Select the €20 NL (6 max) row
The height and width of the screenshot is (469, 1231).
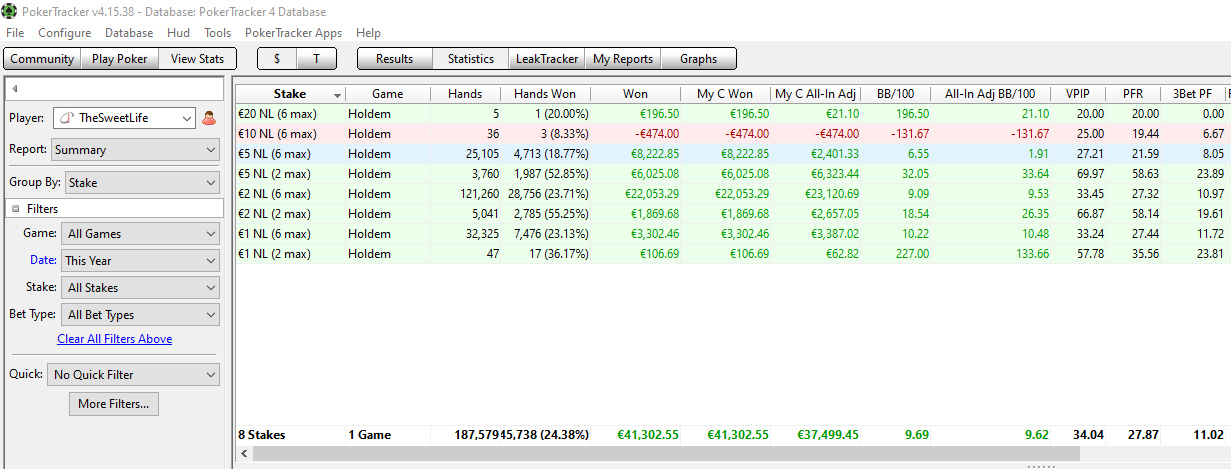pos(732,114)
